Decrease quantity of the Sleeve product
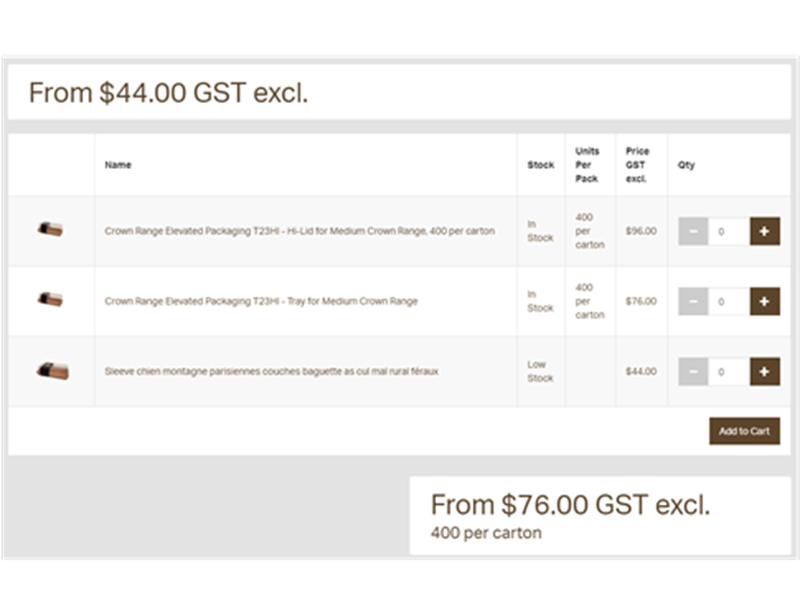The height and width of the screenshot is (600, 800). point(693,371)
